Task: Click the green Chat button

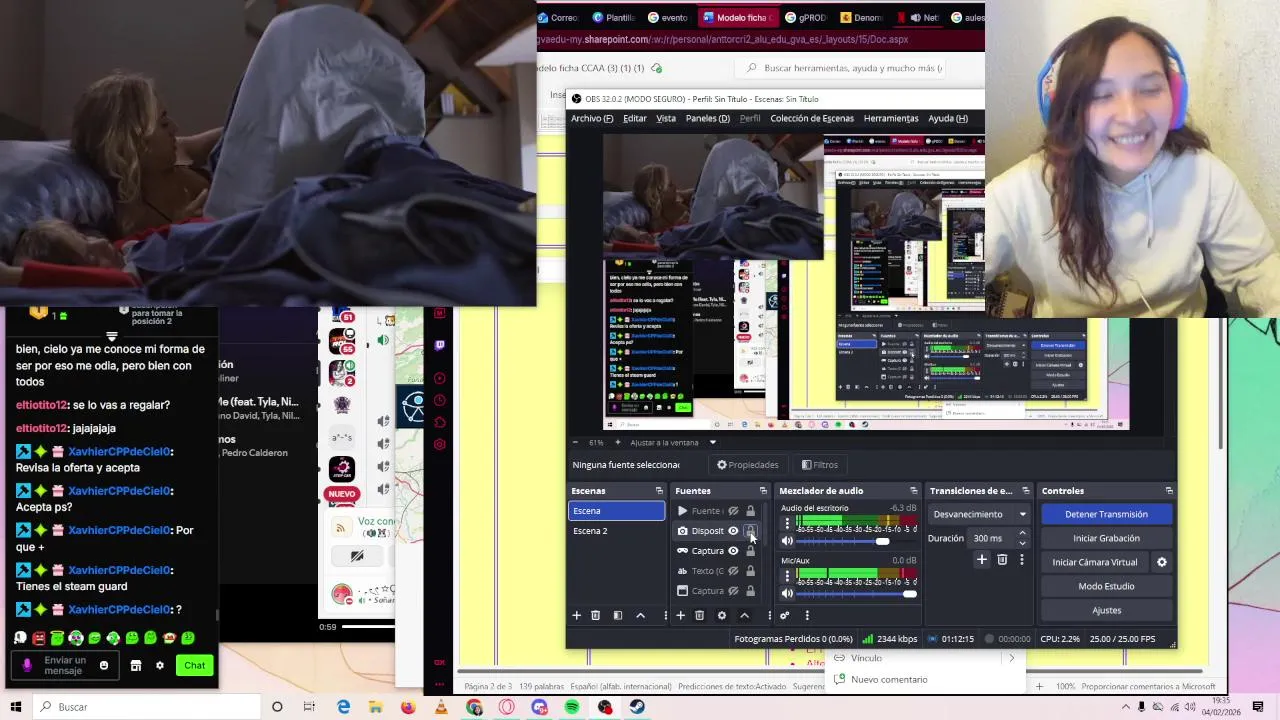Action: pyautogui.click(x=194, y=665)
